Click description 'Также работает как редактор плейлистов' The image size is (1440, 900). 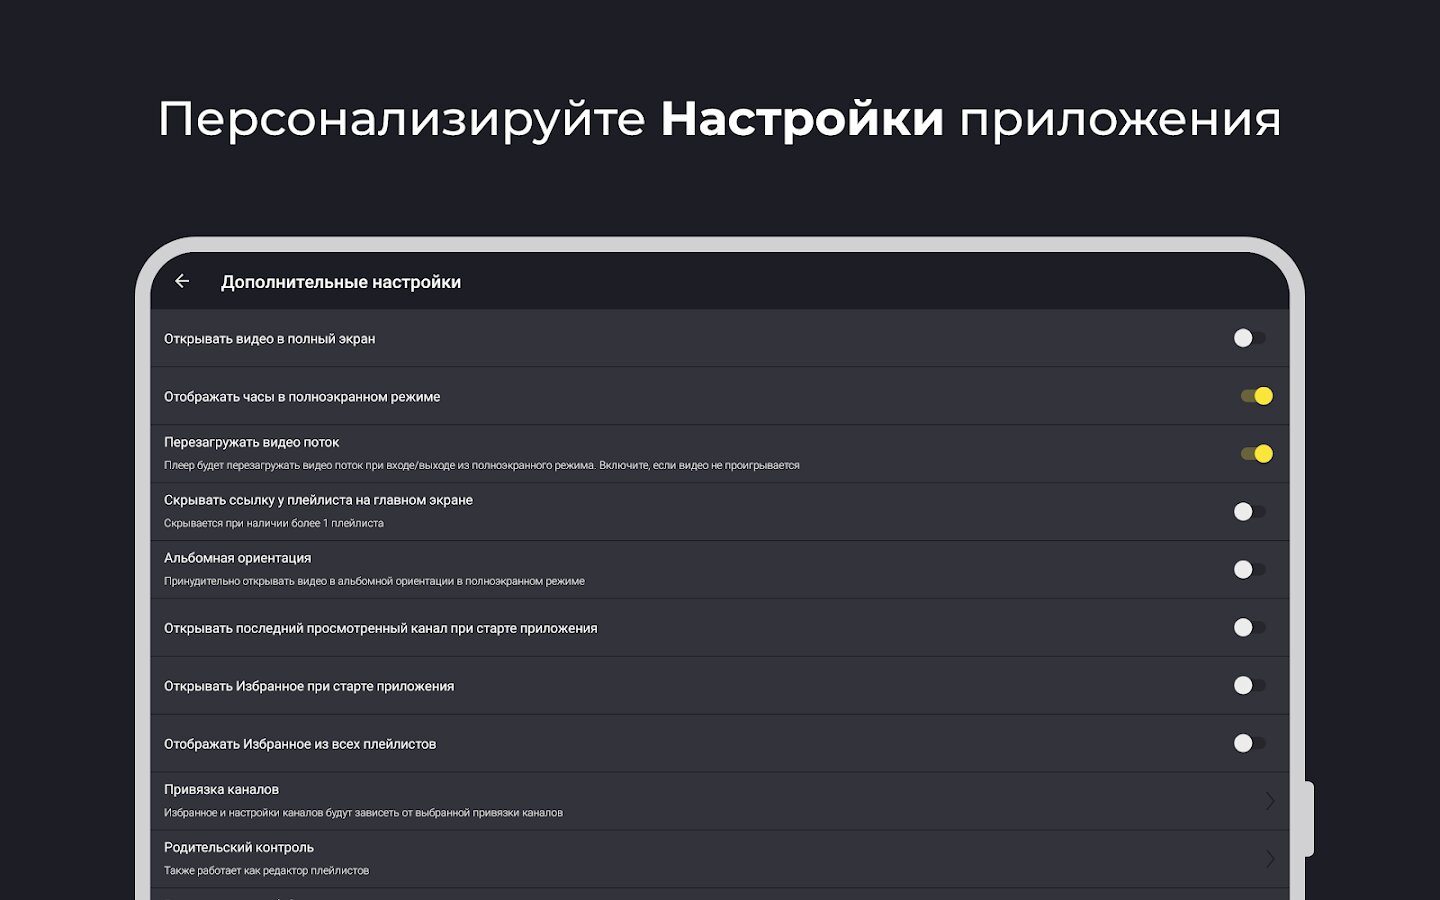(x=266, y=871)
